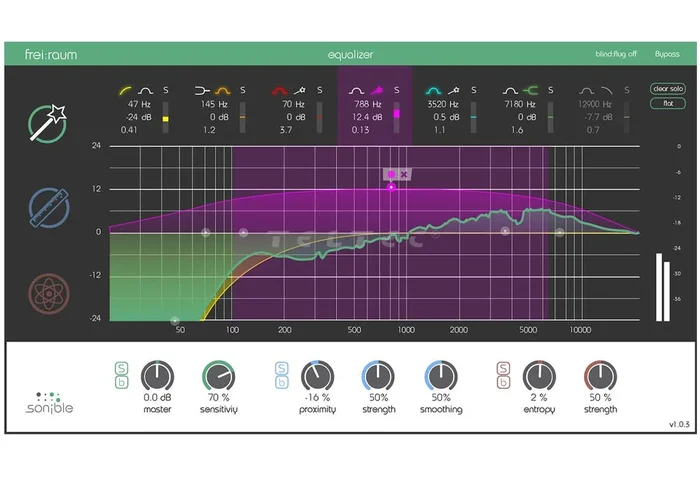
Task: Click the x on the magenta band handle
Action: (x=404, y=175)
